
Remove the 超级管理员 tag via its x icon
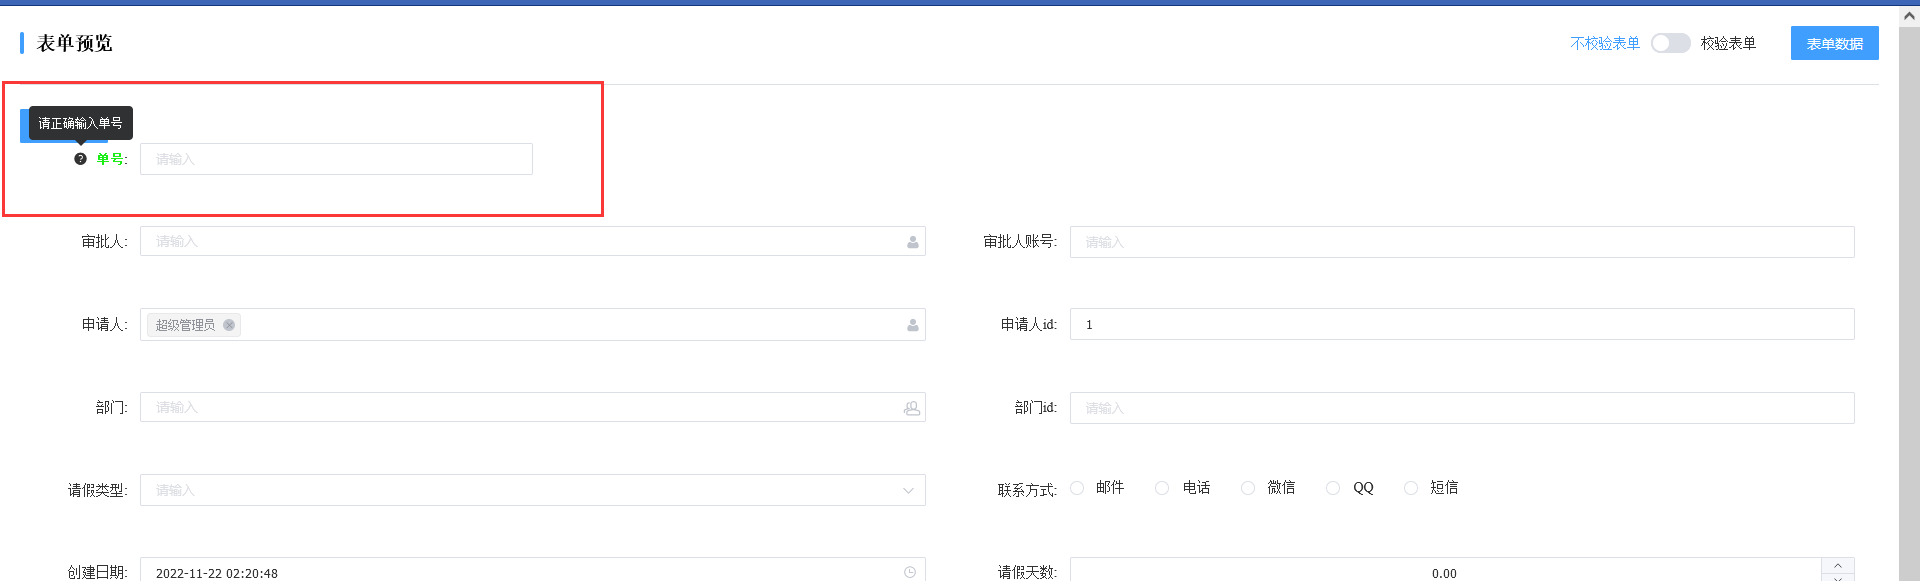tap(229, 325)
